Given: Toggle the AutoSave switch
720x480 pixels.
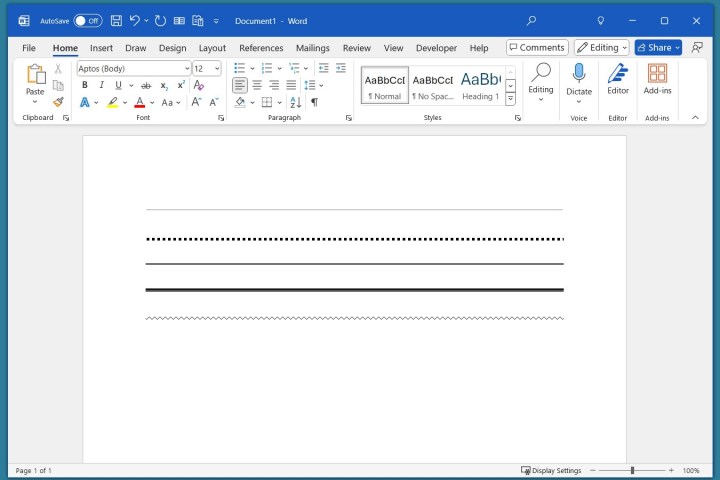Looking at the screenshot, I should click(x=88, y=20).
